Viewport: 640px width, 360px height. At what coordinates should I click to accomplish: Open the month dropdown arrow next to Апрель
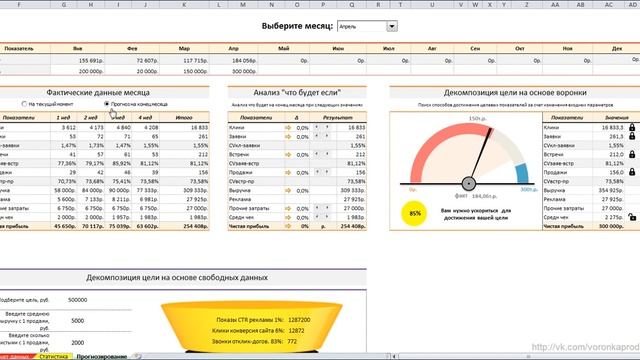pos(391,27)
